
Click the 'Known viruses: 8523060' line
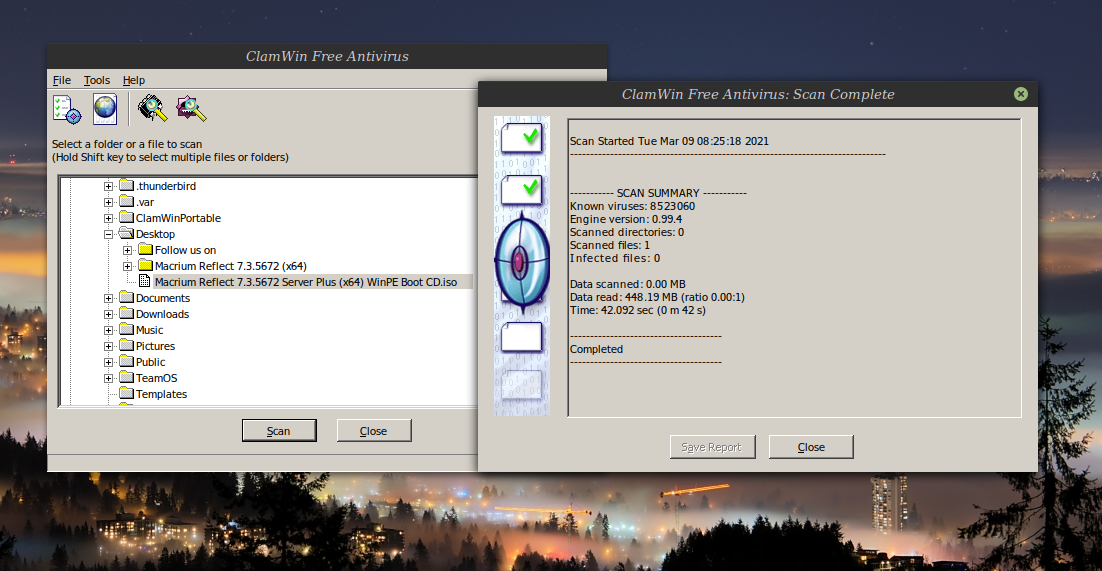[632, 207]
